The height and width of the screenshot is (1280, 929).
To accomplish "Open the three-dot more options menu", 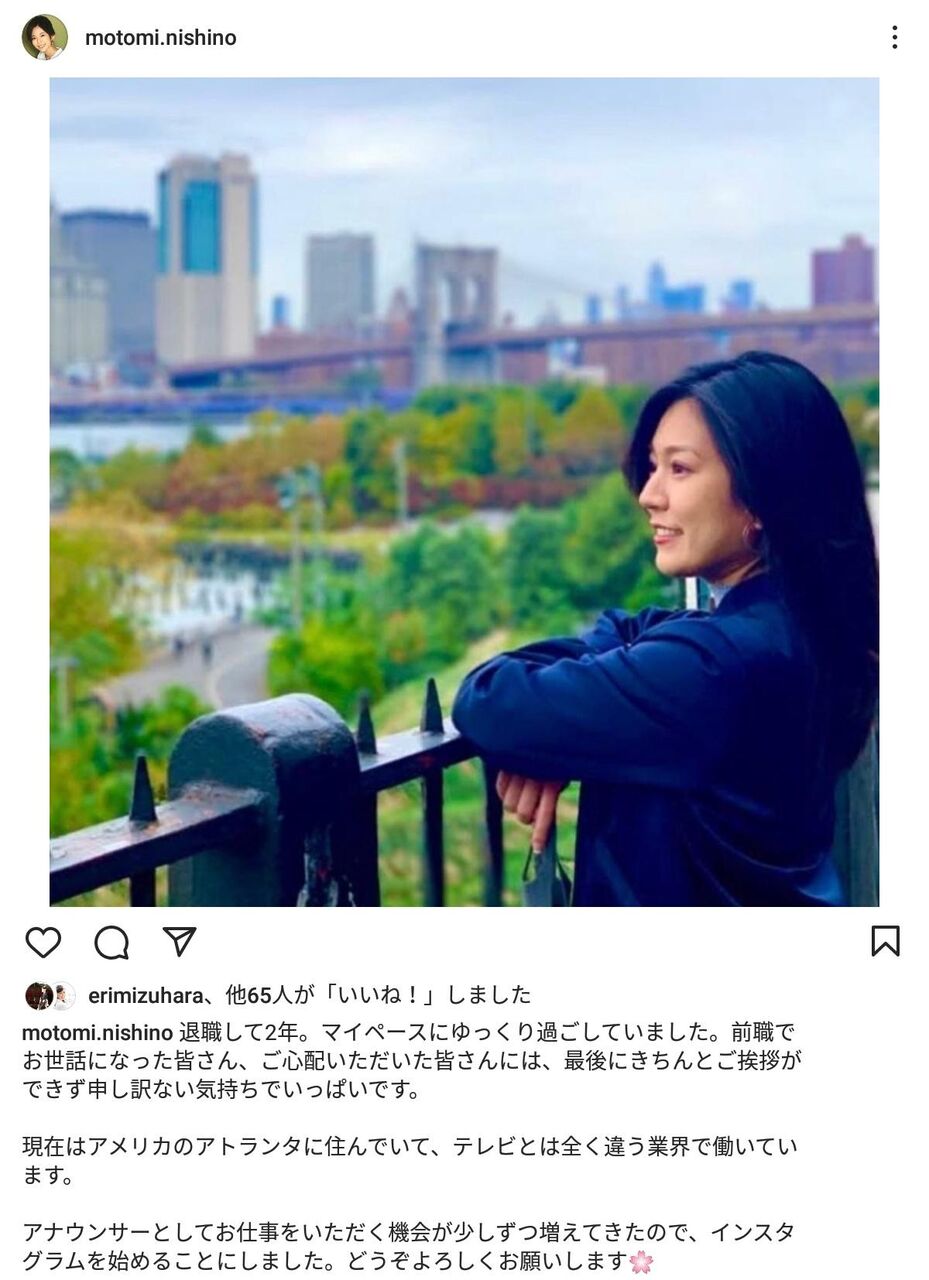I will click(x=894, y=38).
